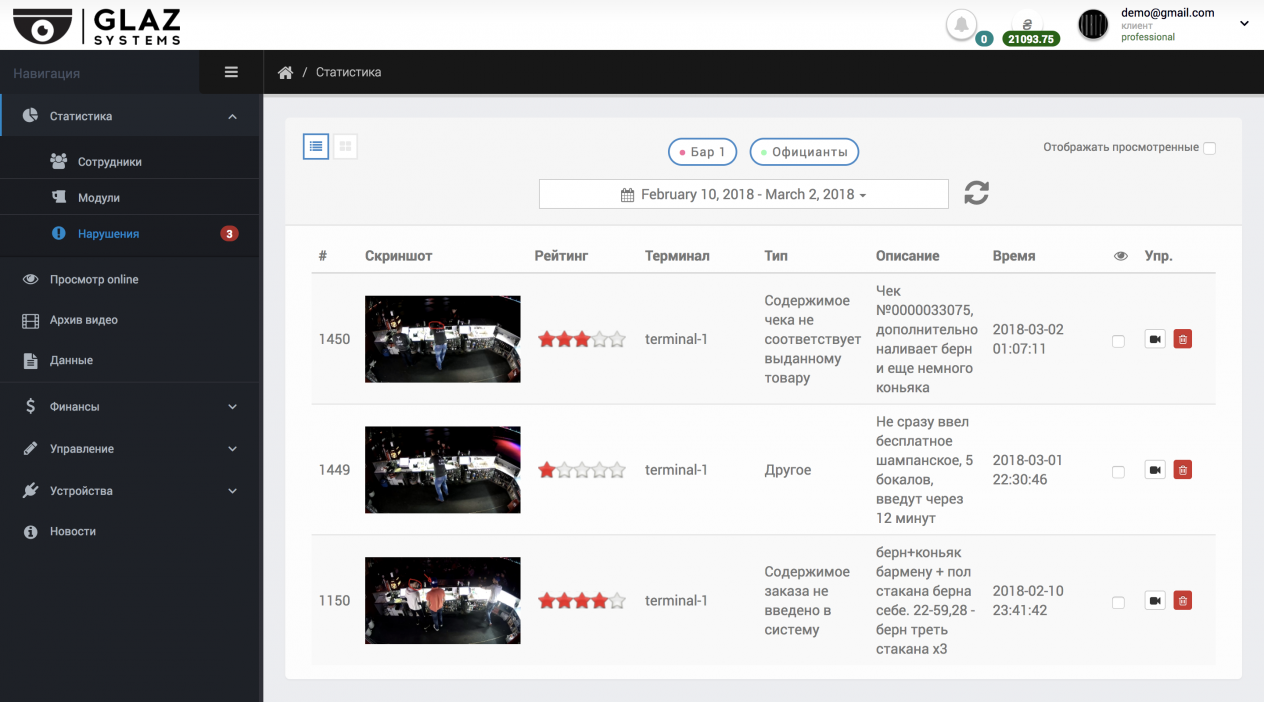Click the 'Бар 1' filter button
Viewport: 1264px width, 702px height.
pyautogui.click(x=702, y=152)
